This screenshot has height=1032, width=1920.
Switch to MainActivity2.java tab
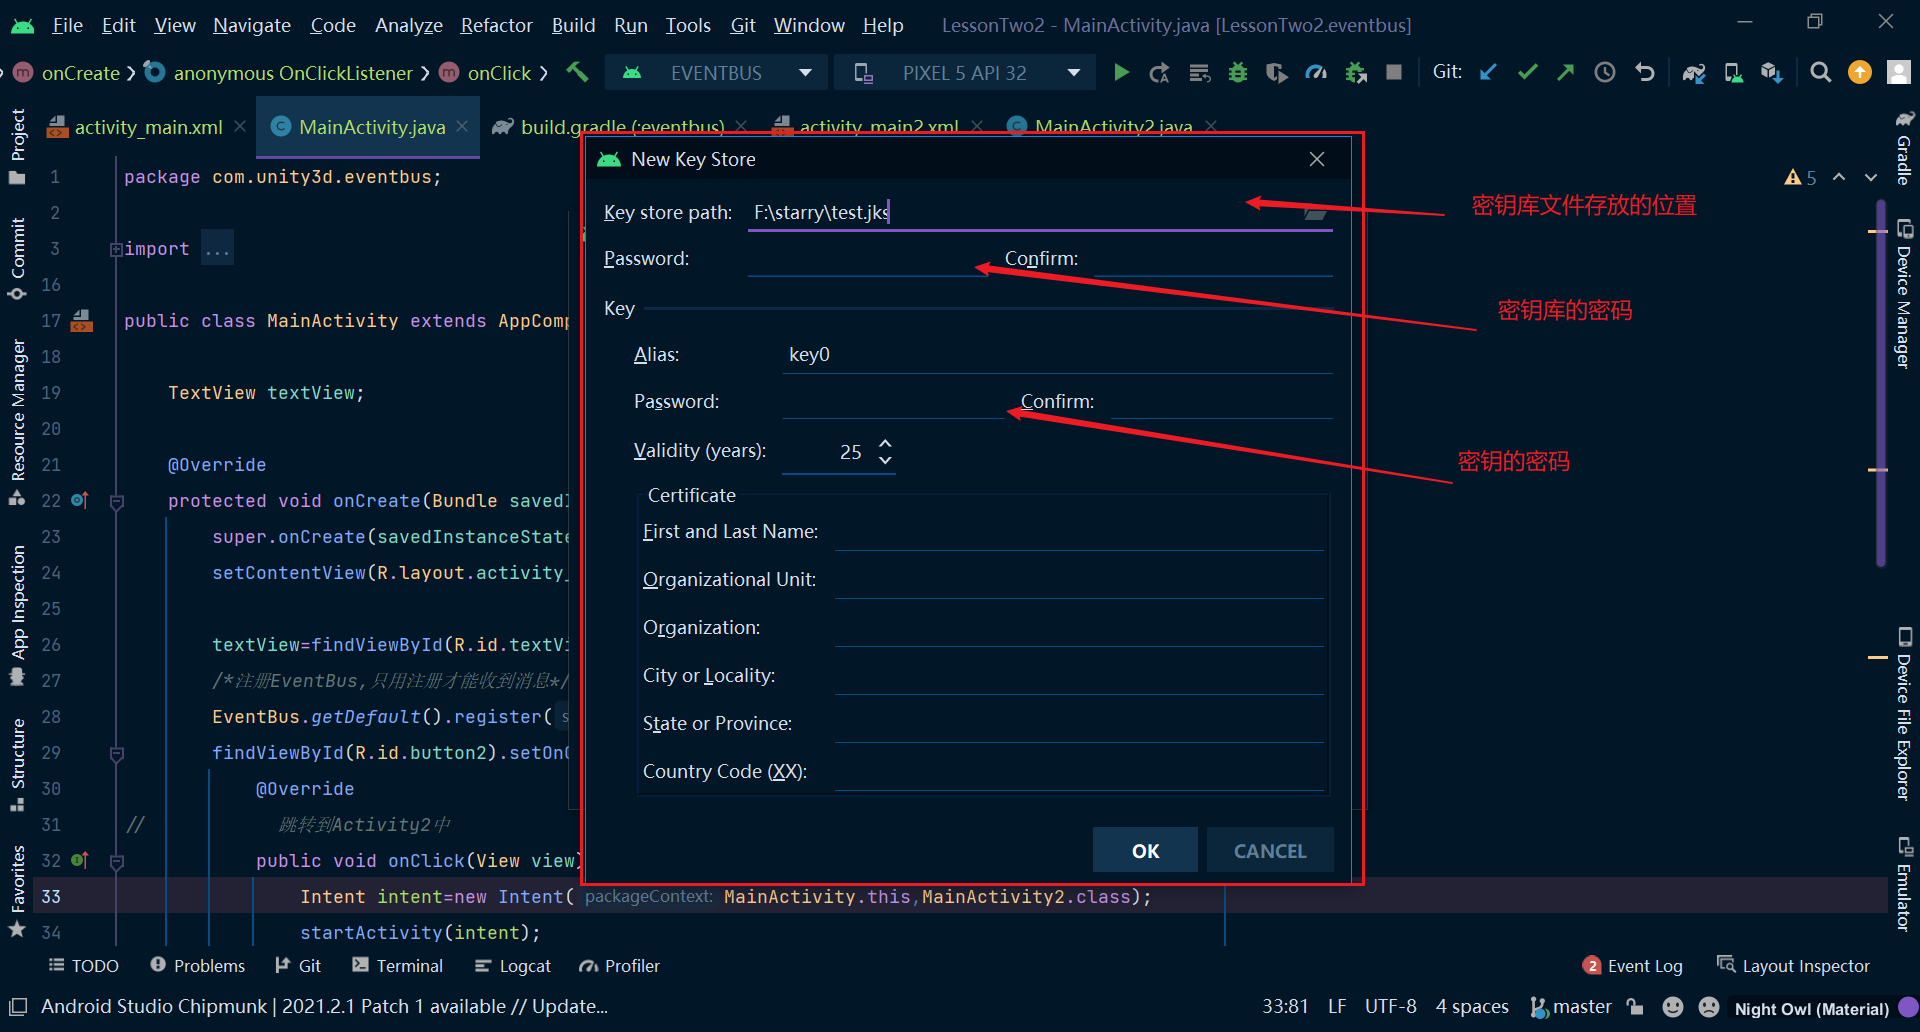[x=1113, y=127]
